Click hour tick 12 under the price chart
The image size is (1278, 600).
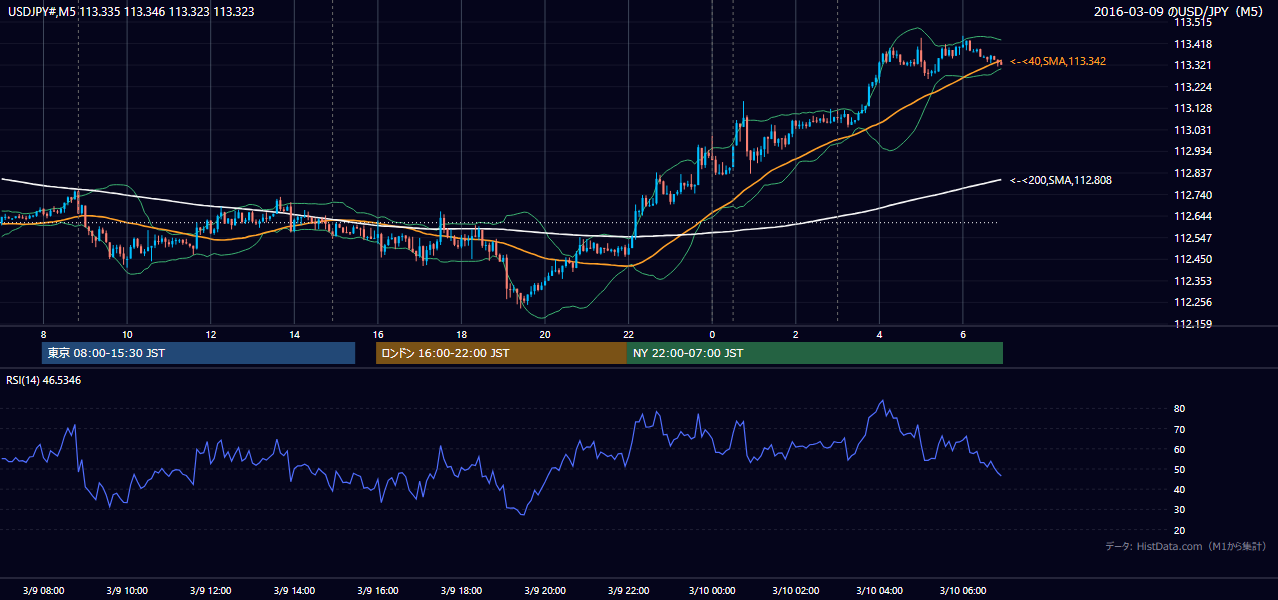tap(210, 334)
